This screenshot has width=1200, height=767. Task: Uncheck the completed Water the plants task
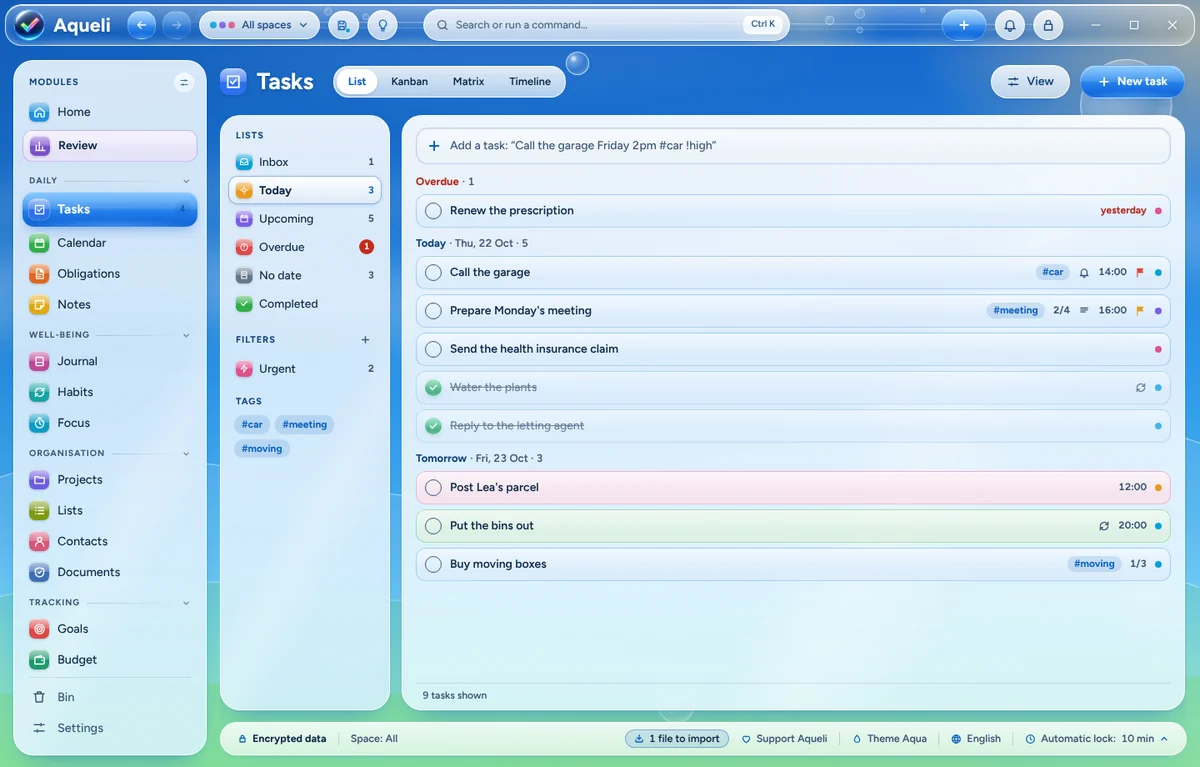point(433,388)
